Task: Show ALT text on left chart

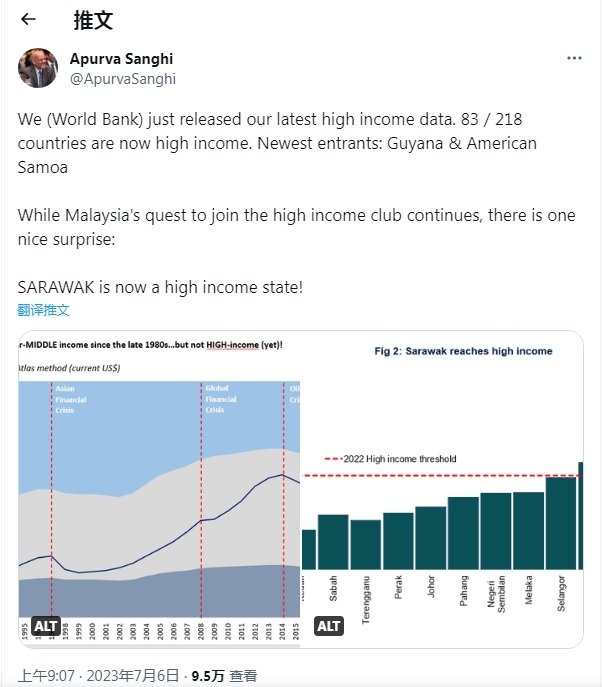Action: [x=46, y=626]
